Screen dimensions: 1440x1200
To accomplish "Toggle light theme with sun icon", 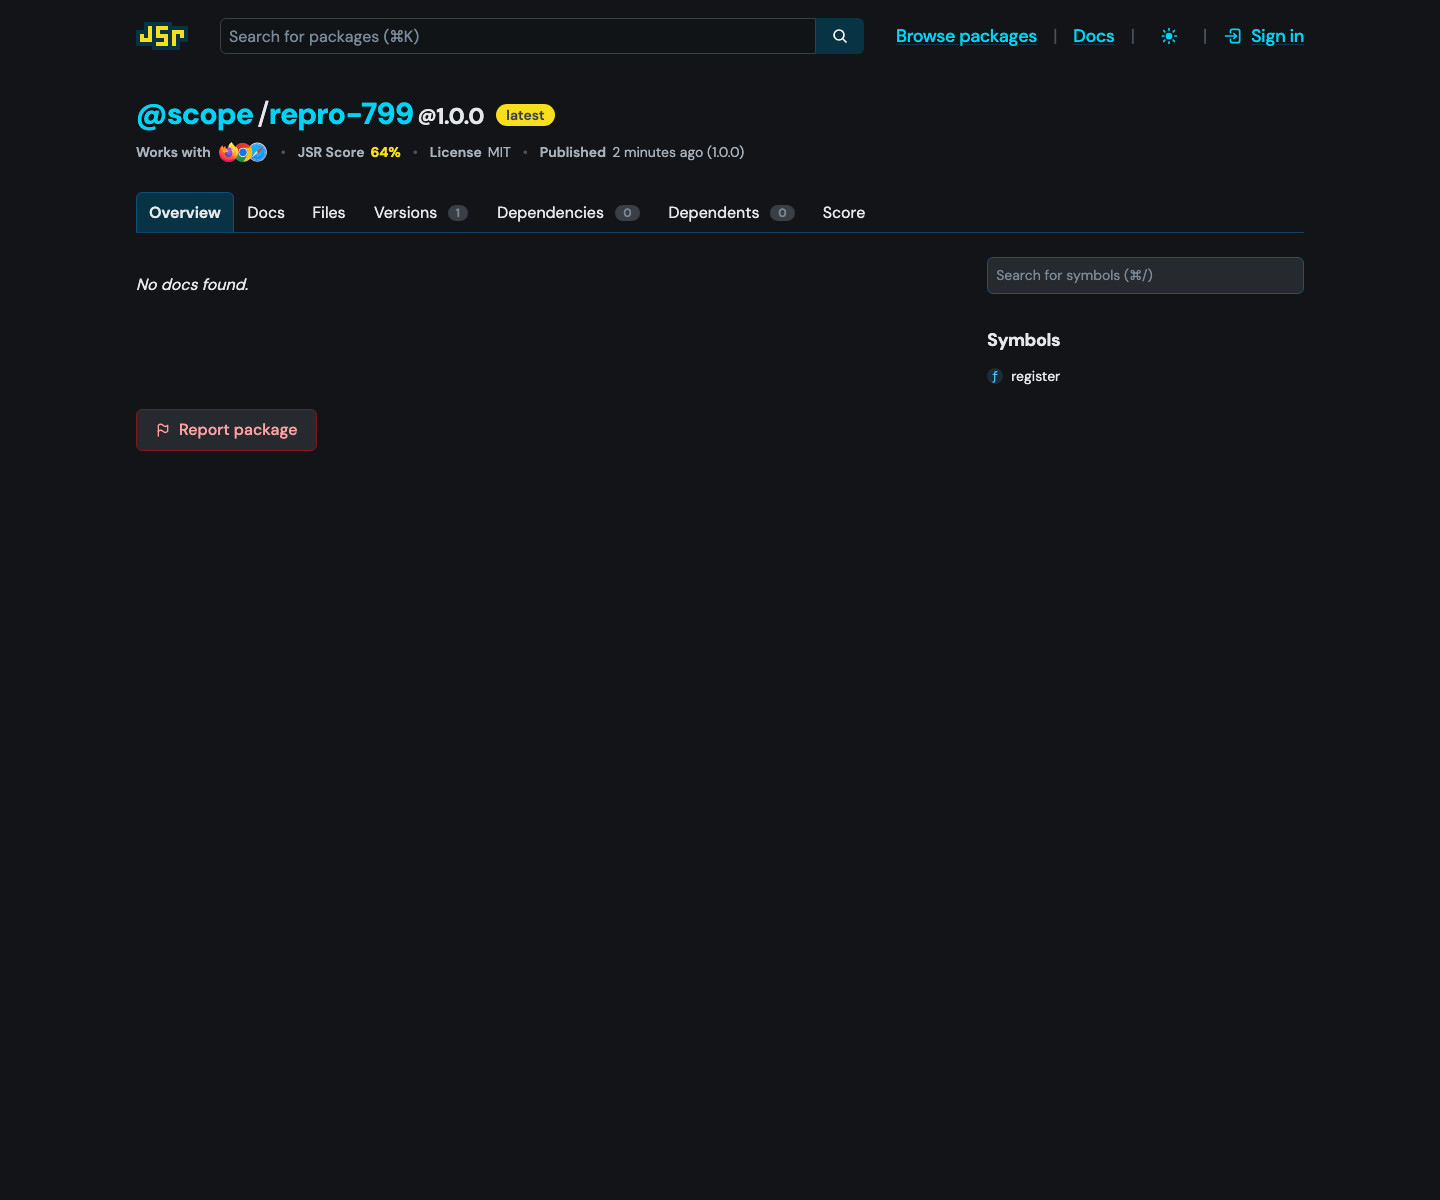I will pos(1169,36).
